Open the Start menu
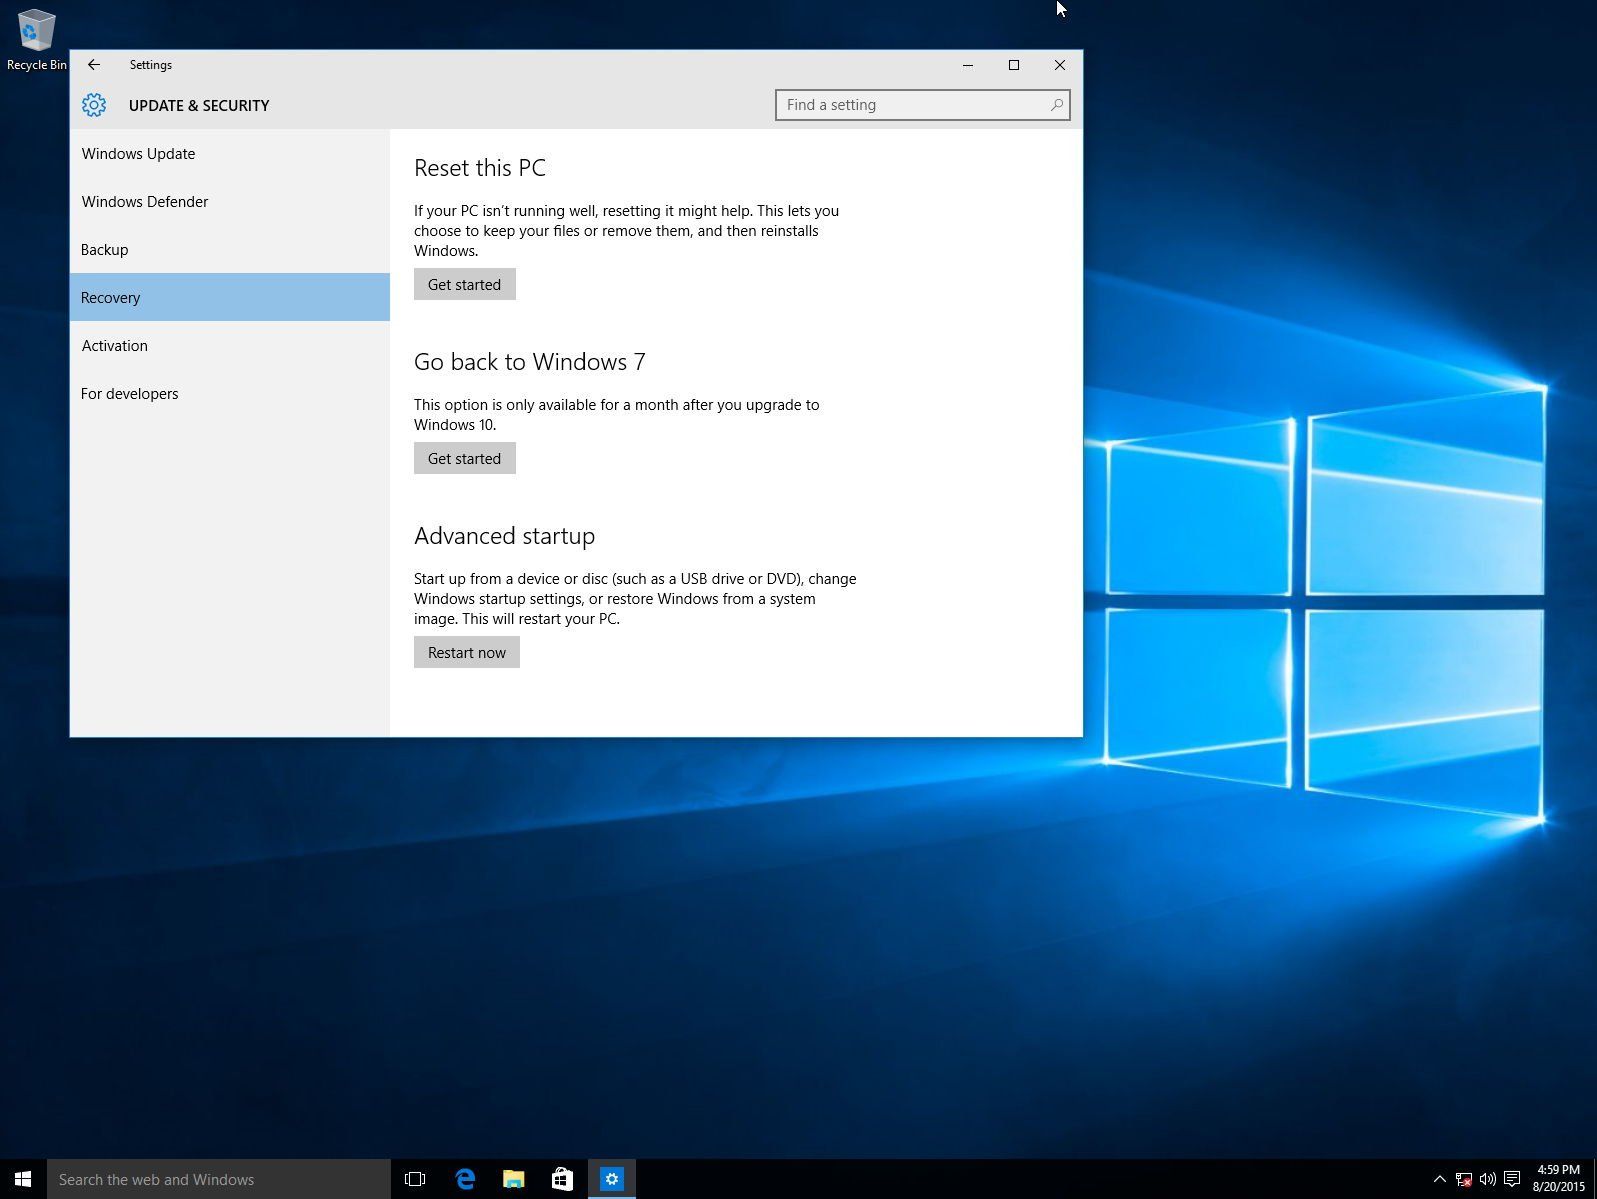The height and width of the screenshot is (1199, 1597). pos(23,1179)
